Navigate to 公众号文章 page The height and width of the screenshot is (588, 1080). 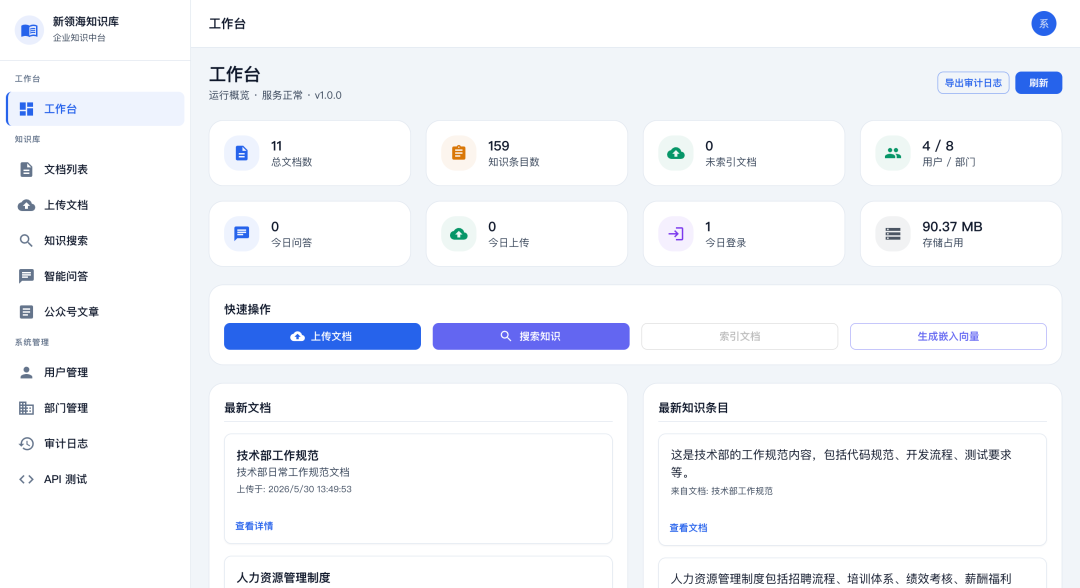[95, 312]
